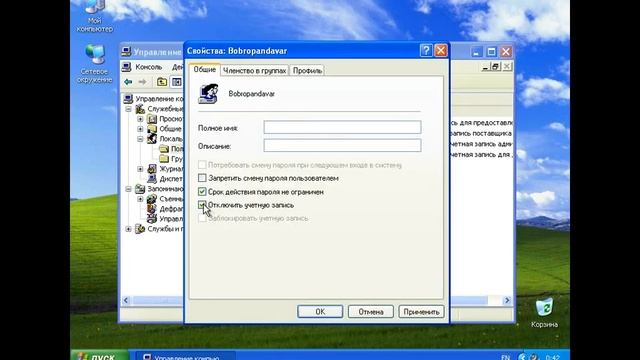This screenshot has height=360, width=640.
Task: Click the 'Локальные пользователи' users icon
Action: (x=152, y=139)
